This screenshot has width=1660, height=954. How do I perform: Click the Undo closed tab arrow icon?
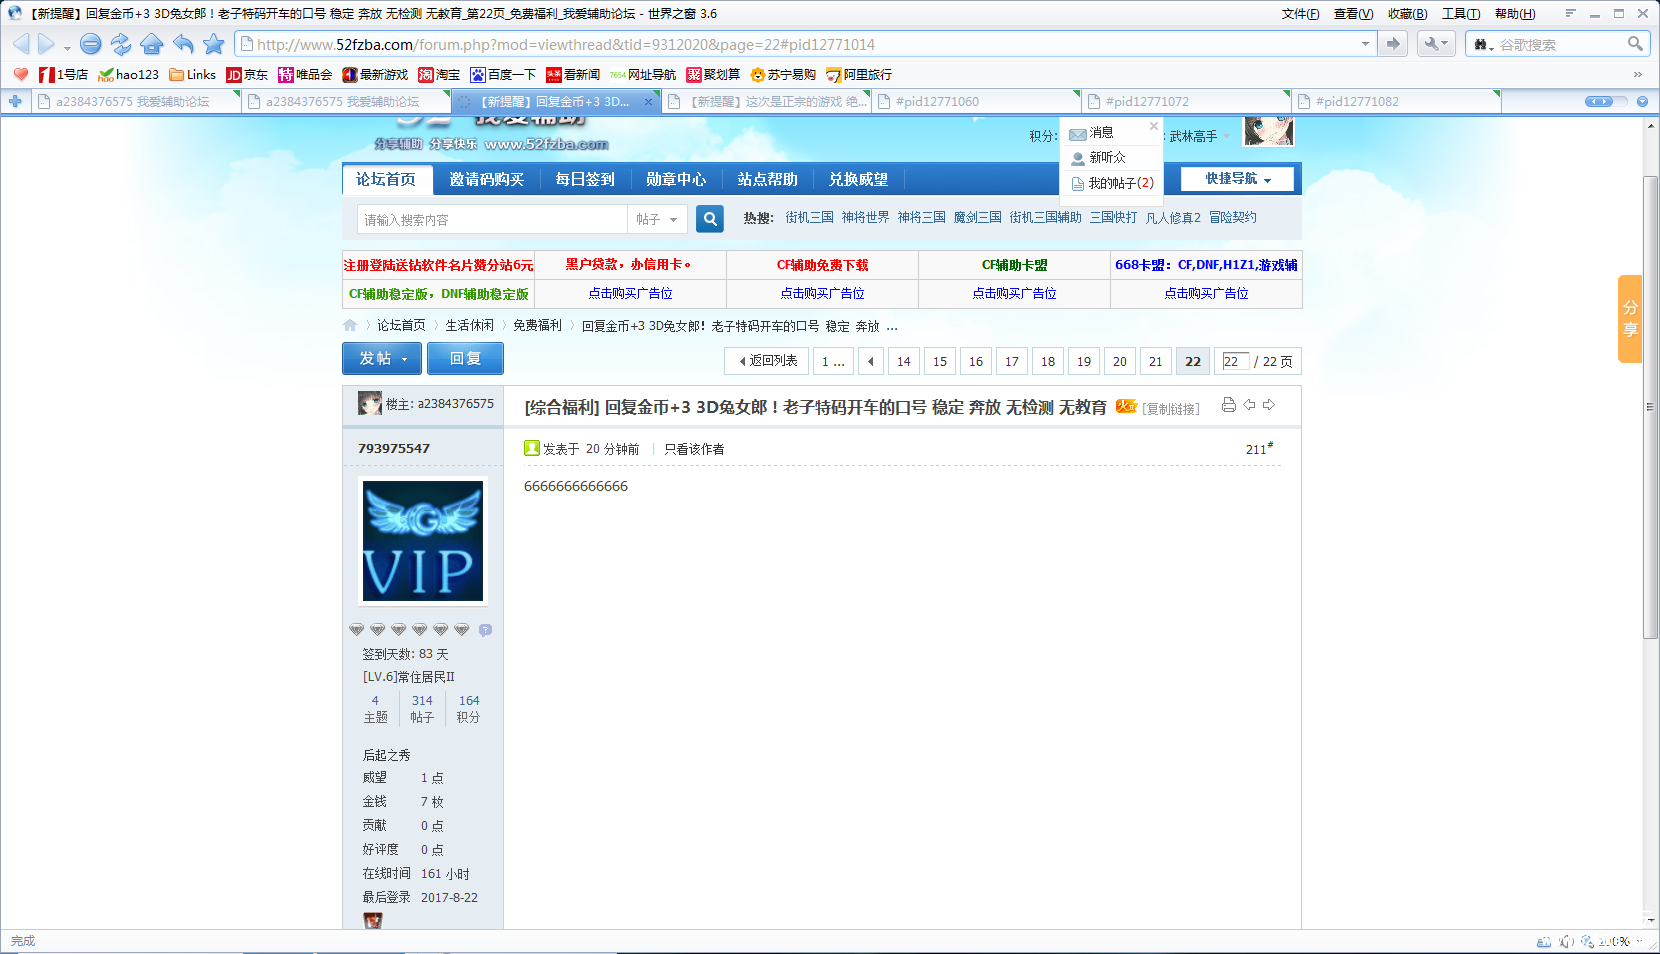coord(183,44)
